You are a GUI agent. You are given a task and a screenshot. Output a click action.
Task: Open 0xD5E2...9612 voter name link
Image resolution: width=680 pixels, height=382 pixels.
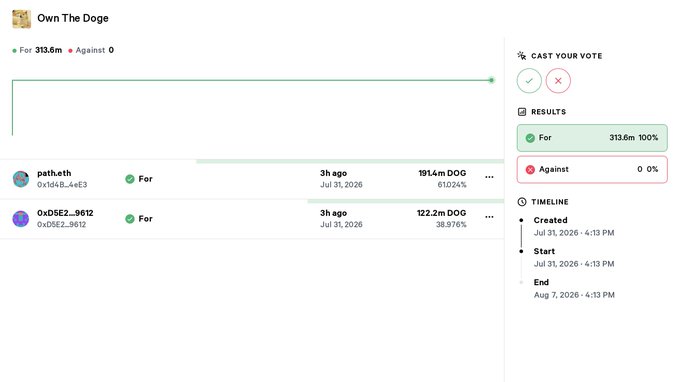65,213
